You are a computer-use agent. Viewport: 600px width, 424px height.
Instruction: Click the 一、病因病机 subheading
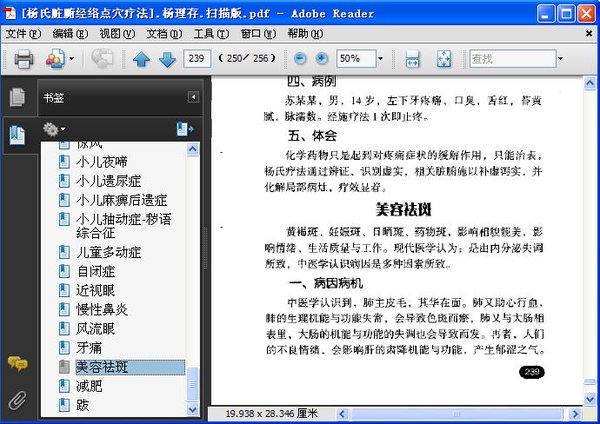coord(326,283)
